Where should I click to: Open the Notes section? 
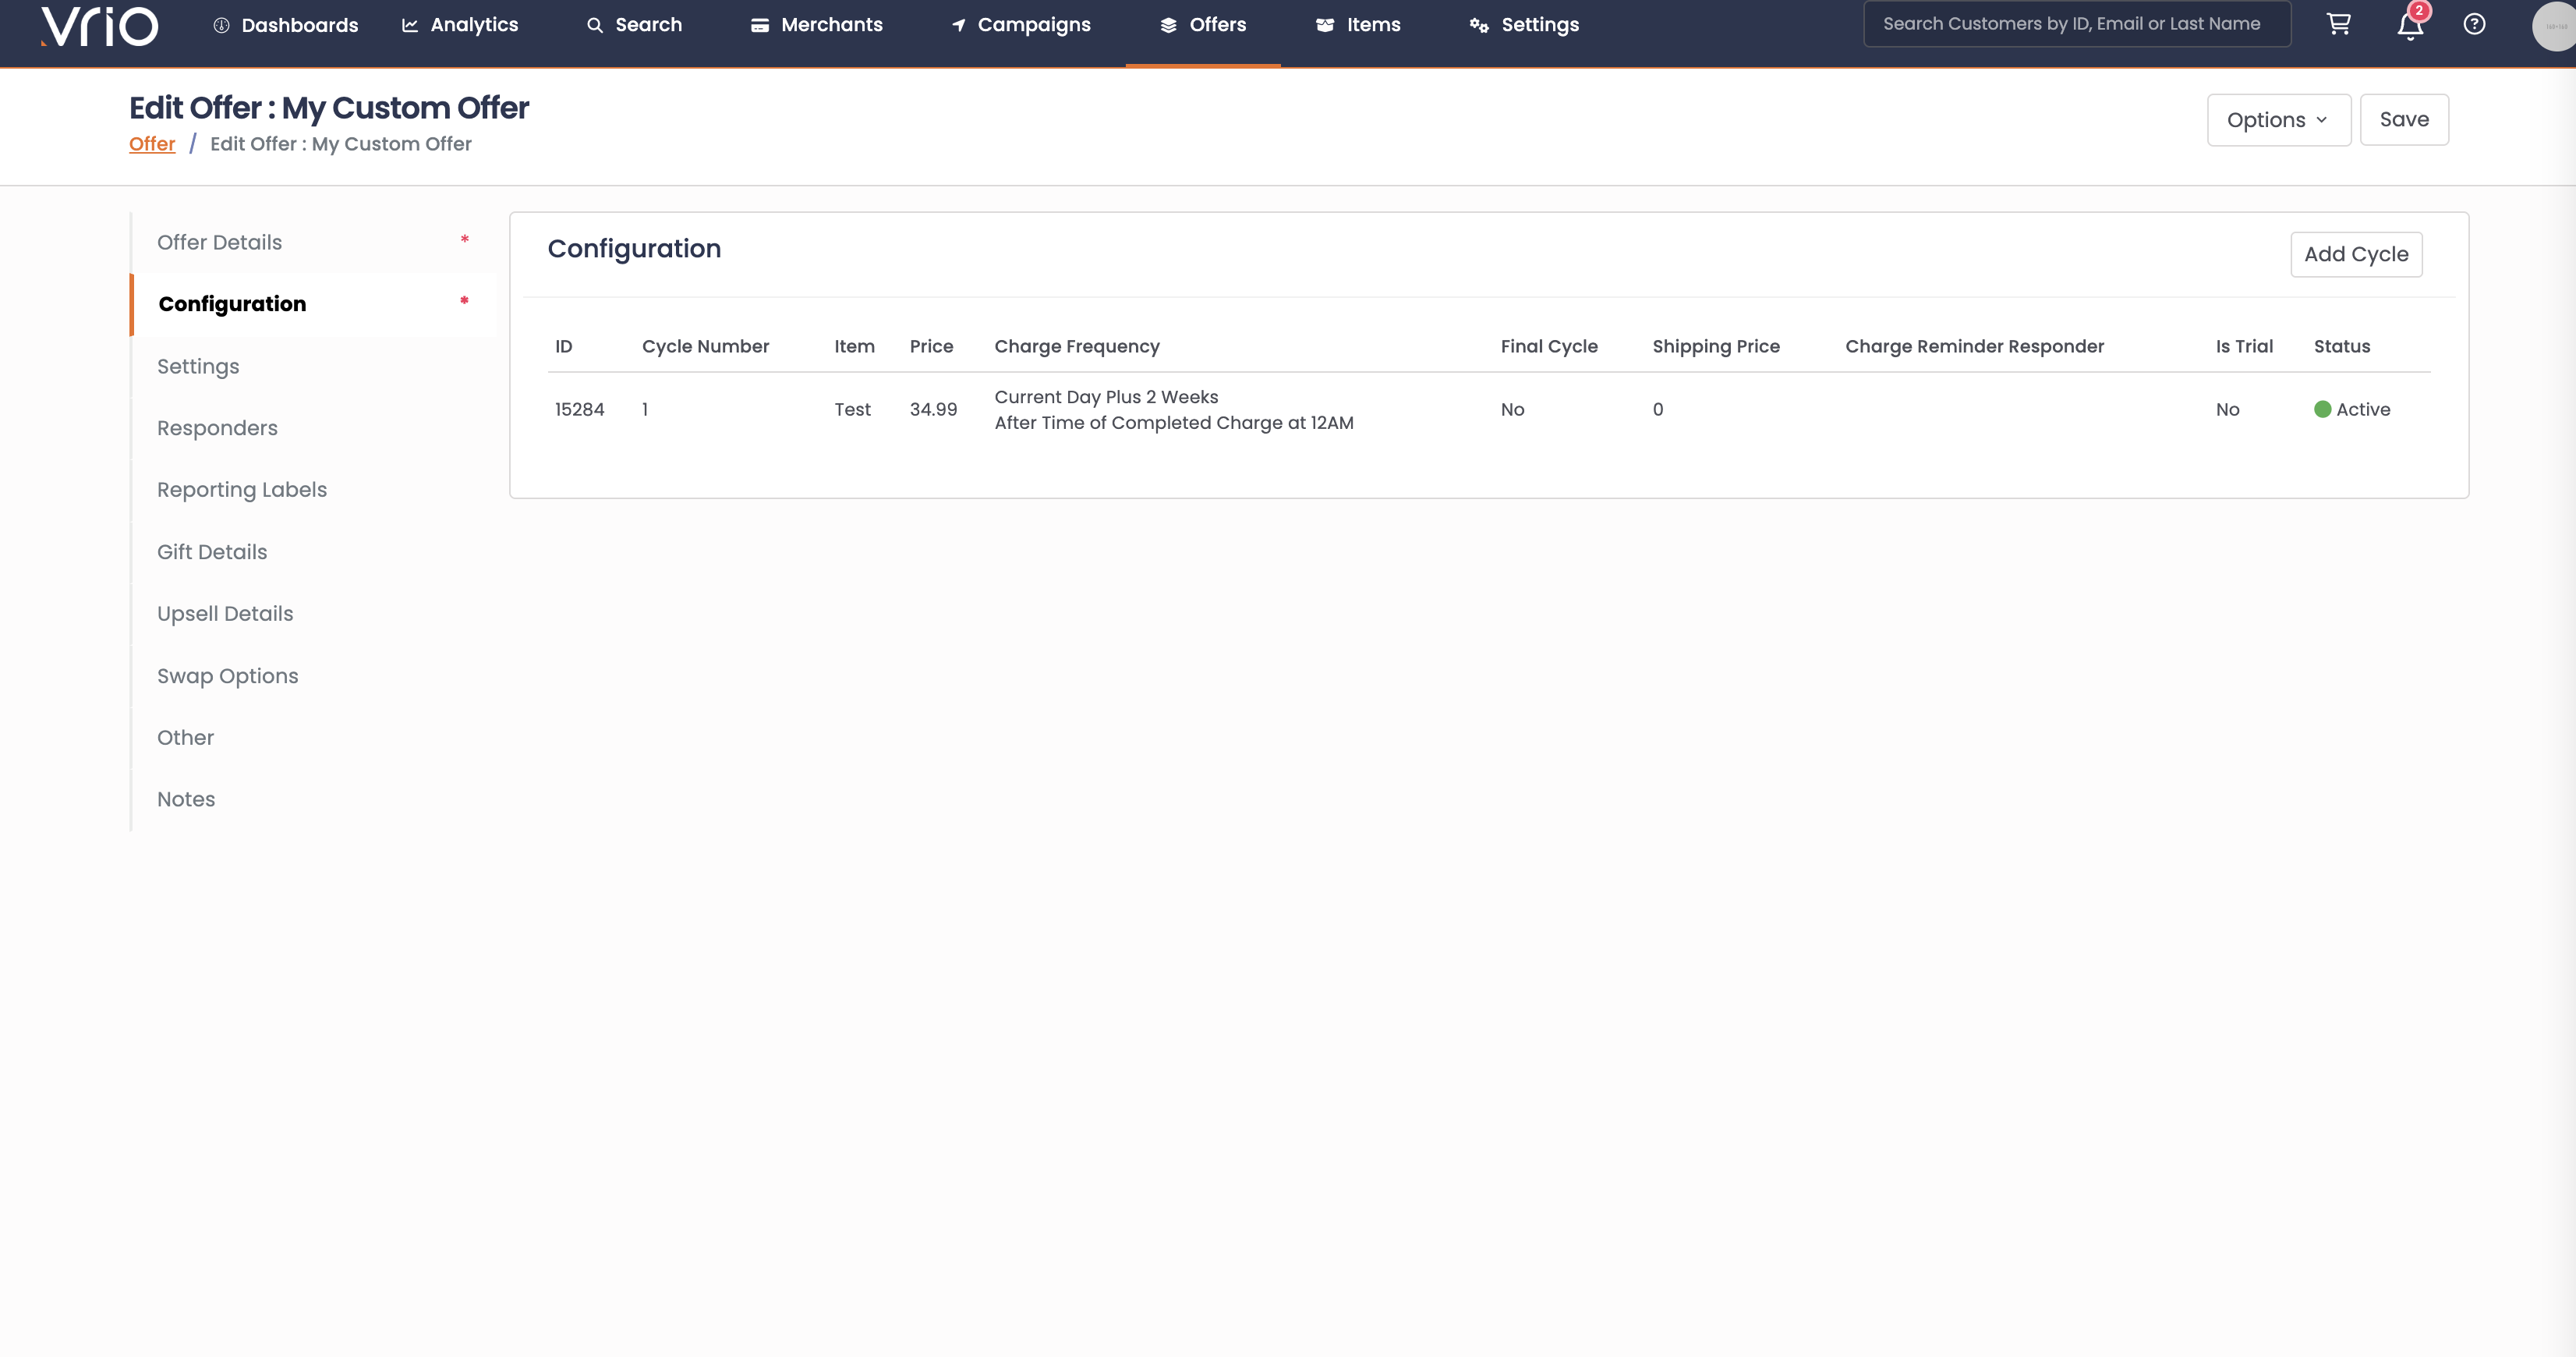click(313, 799)
